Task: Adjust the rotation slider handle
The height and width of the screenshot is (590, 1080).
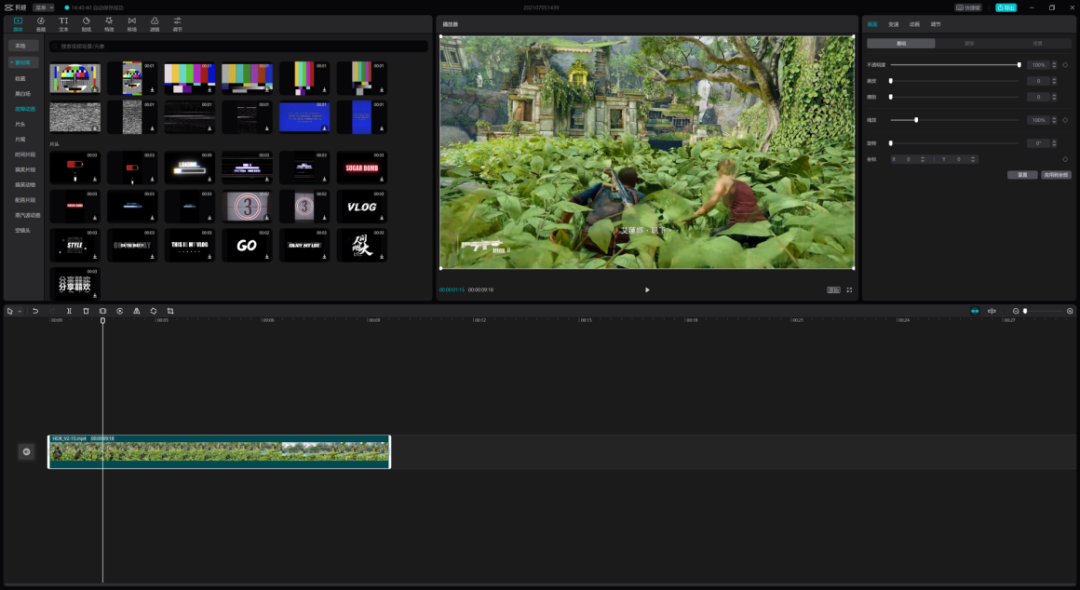Action: pyautogui.click(x=891, y=143)
